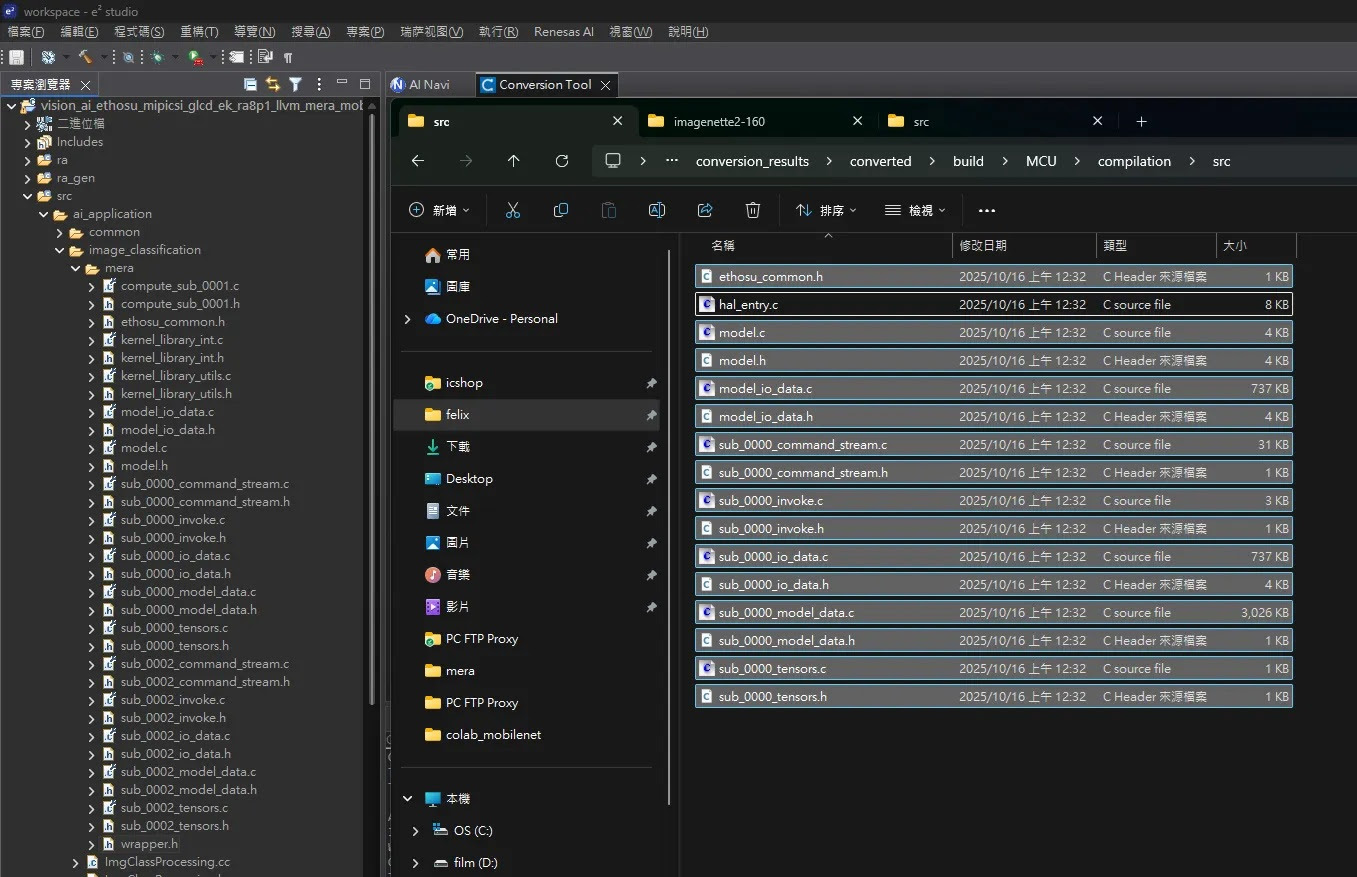This screenshot has width=1357, height=877.
Task: Toggle the pilcrow show whitespace characters button
Action: (288, 57)
